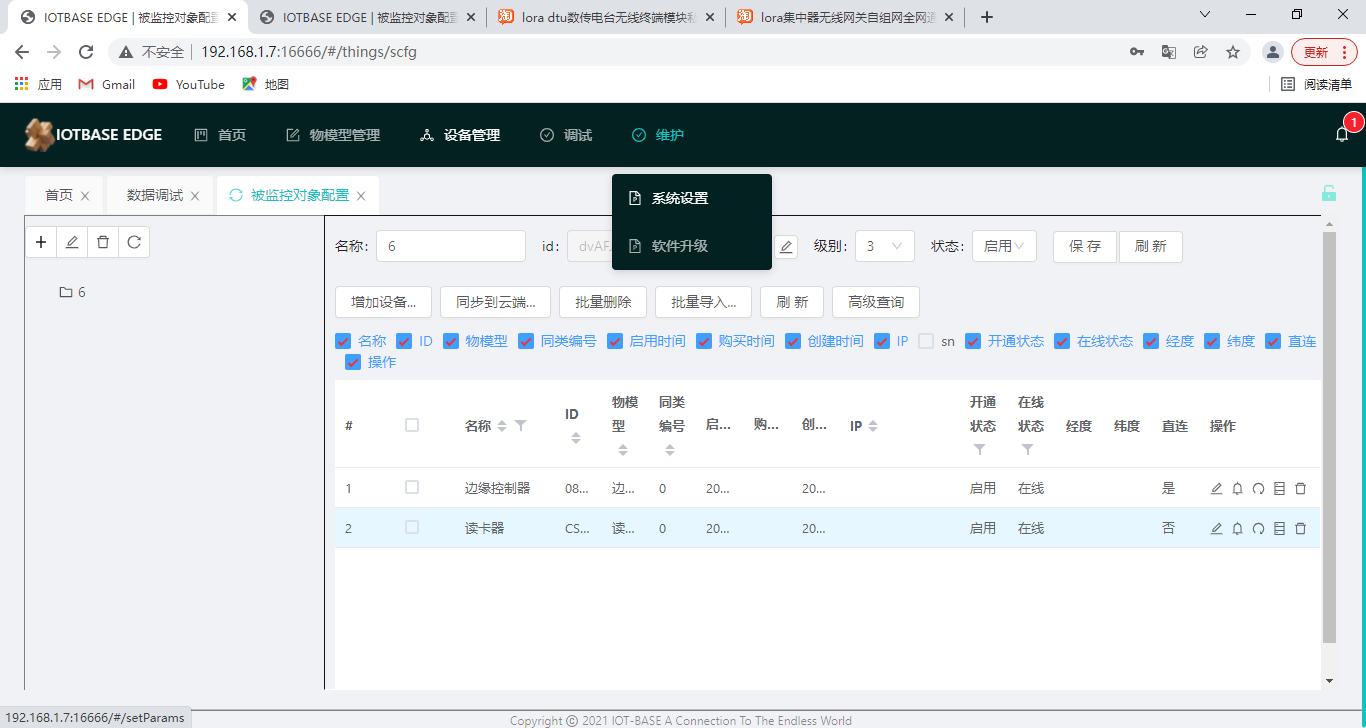Switch to the 数据调试 tab
This screenshot has width=1366, height=728.
pos(155,196)
